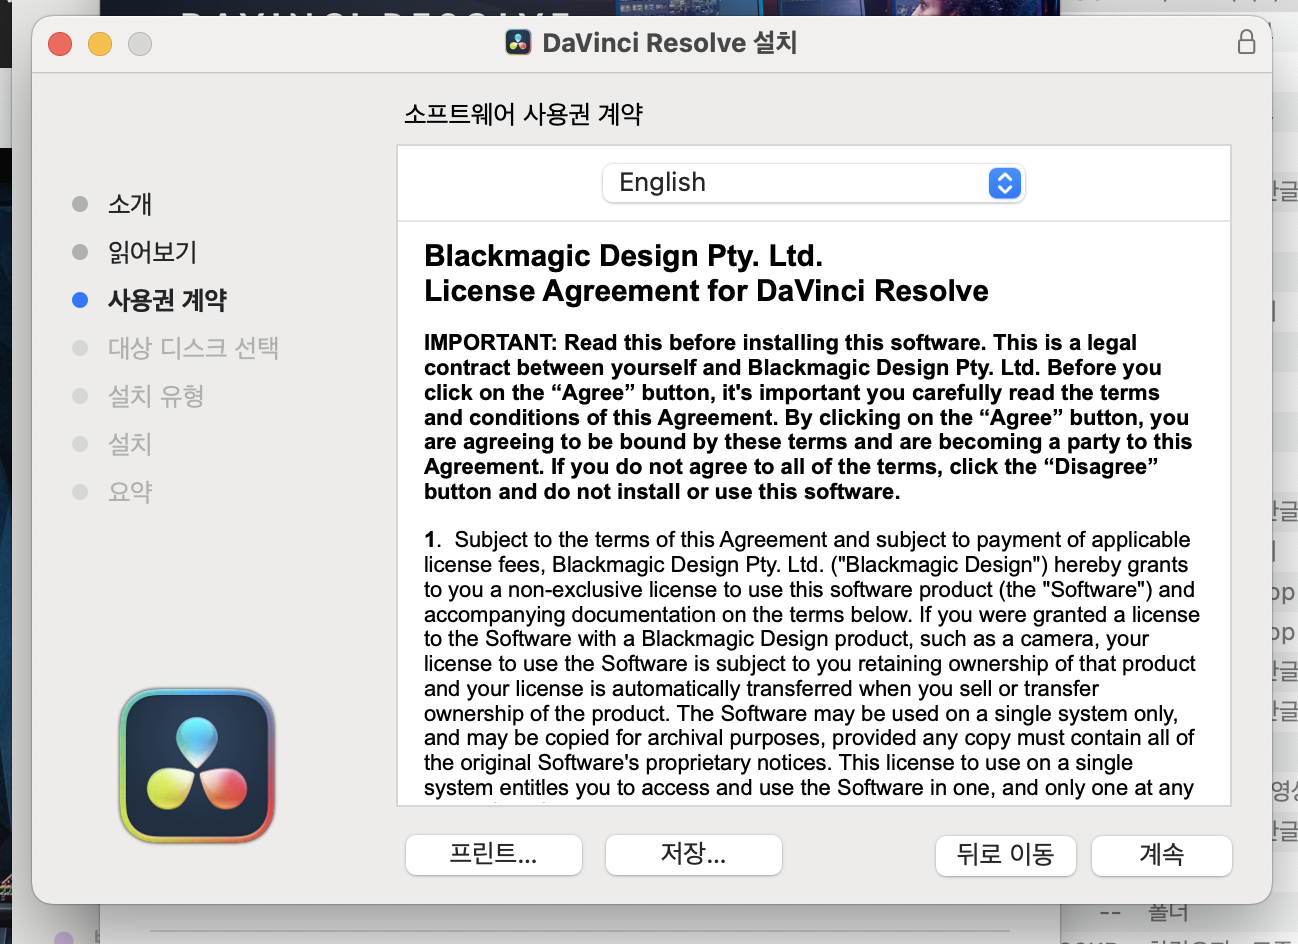Click the large DaVinci Resolve logo in the sidebar
Screen dimensions: 1298x944
(197, 765)
